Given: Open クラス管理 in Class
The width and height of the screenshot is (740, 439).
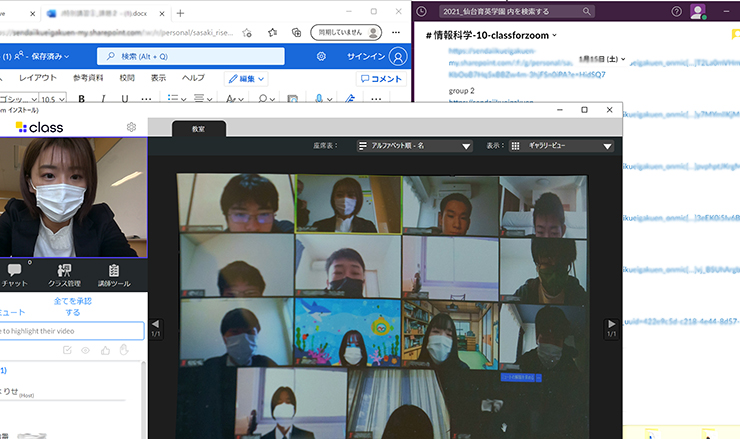Looking at the screenshot, I should click(x=64, y=275).
